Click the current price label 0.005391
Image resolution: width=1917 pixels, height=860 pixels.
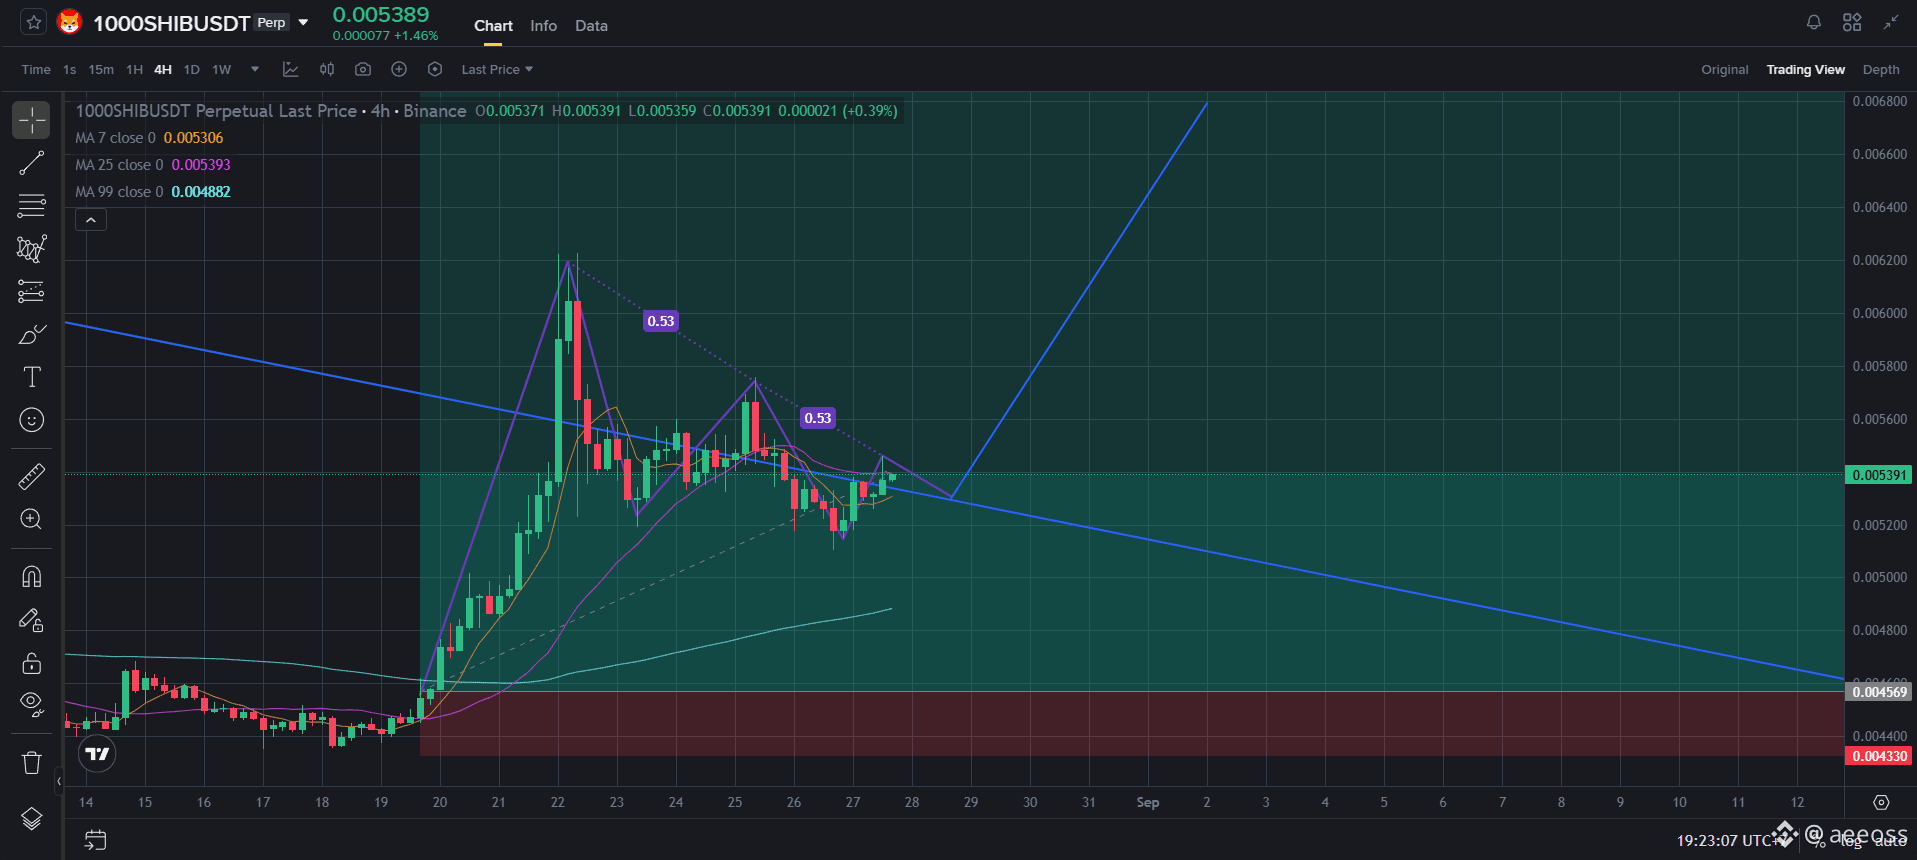tap(1879, 475)
